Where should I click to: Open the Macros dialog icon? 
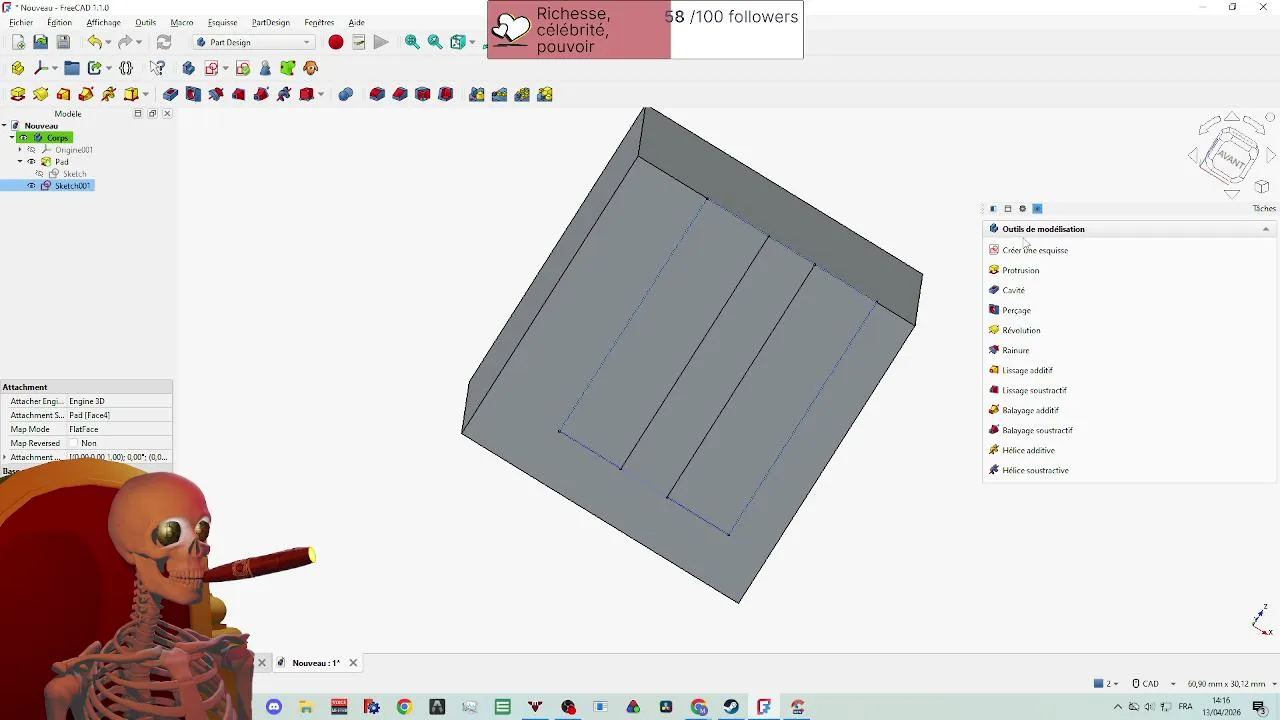pos(358,42)
